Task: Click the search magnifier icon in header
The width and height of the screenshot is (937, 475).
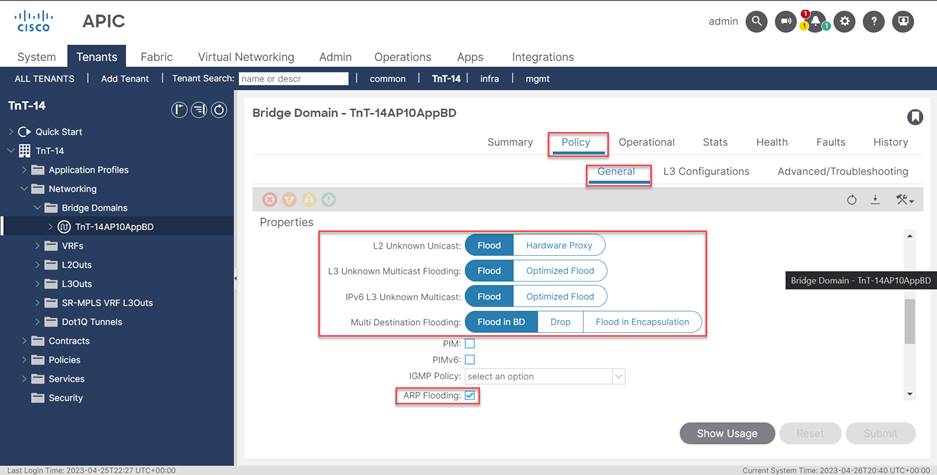Action: tap(757, 22)
